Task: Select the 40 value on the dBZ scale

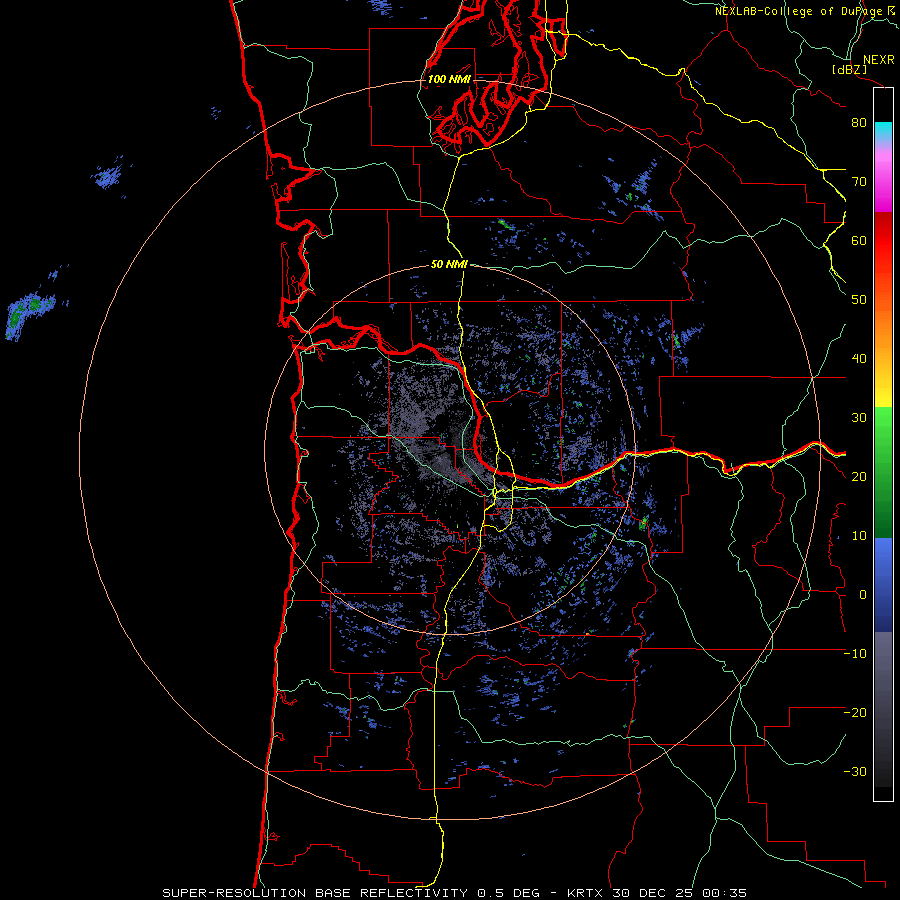Action: (x=859, y=359)
